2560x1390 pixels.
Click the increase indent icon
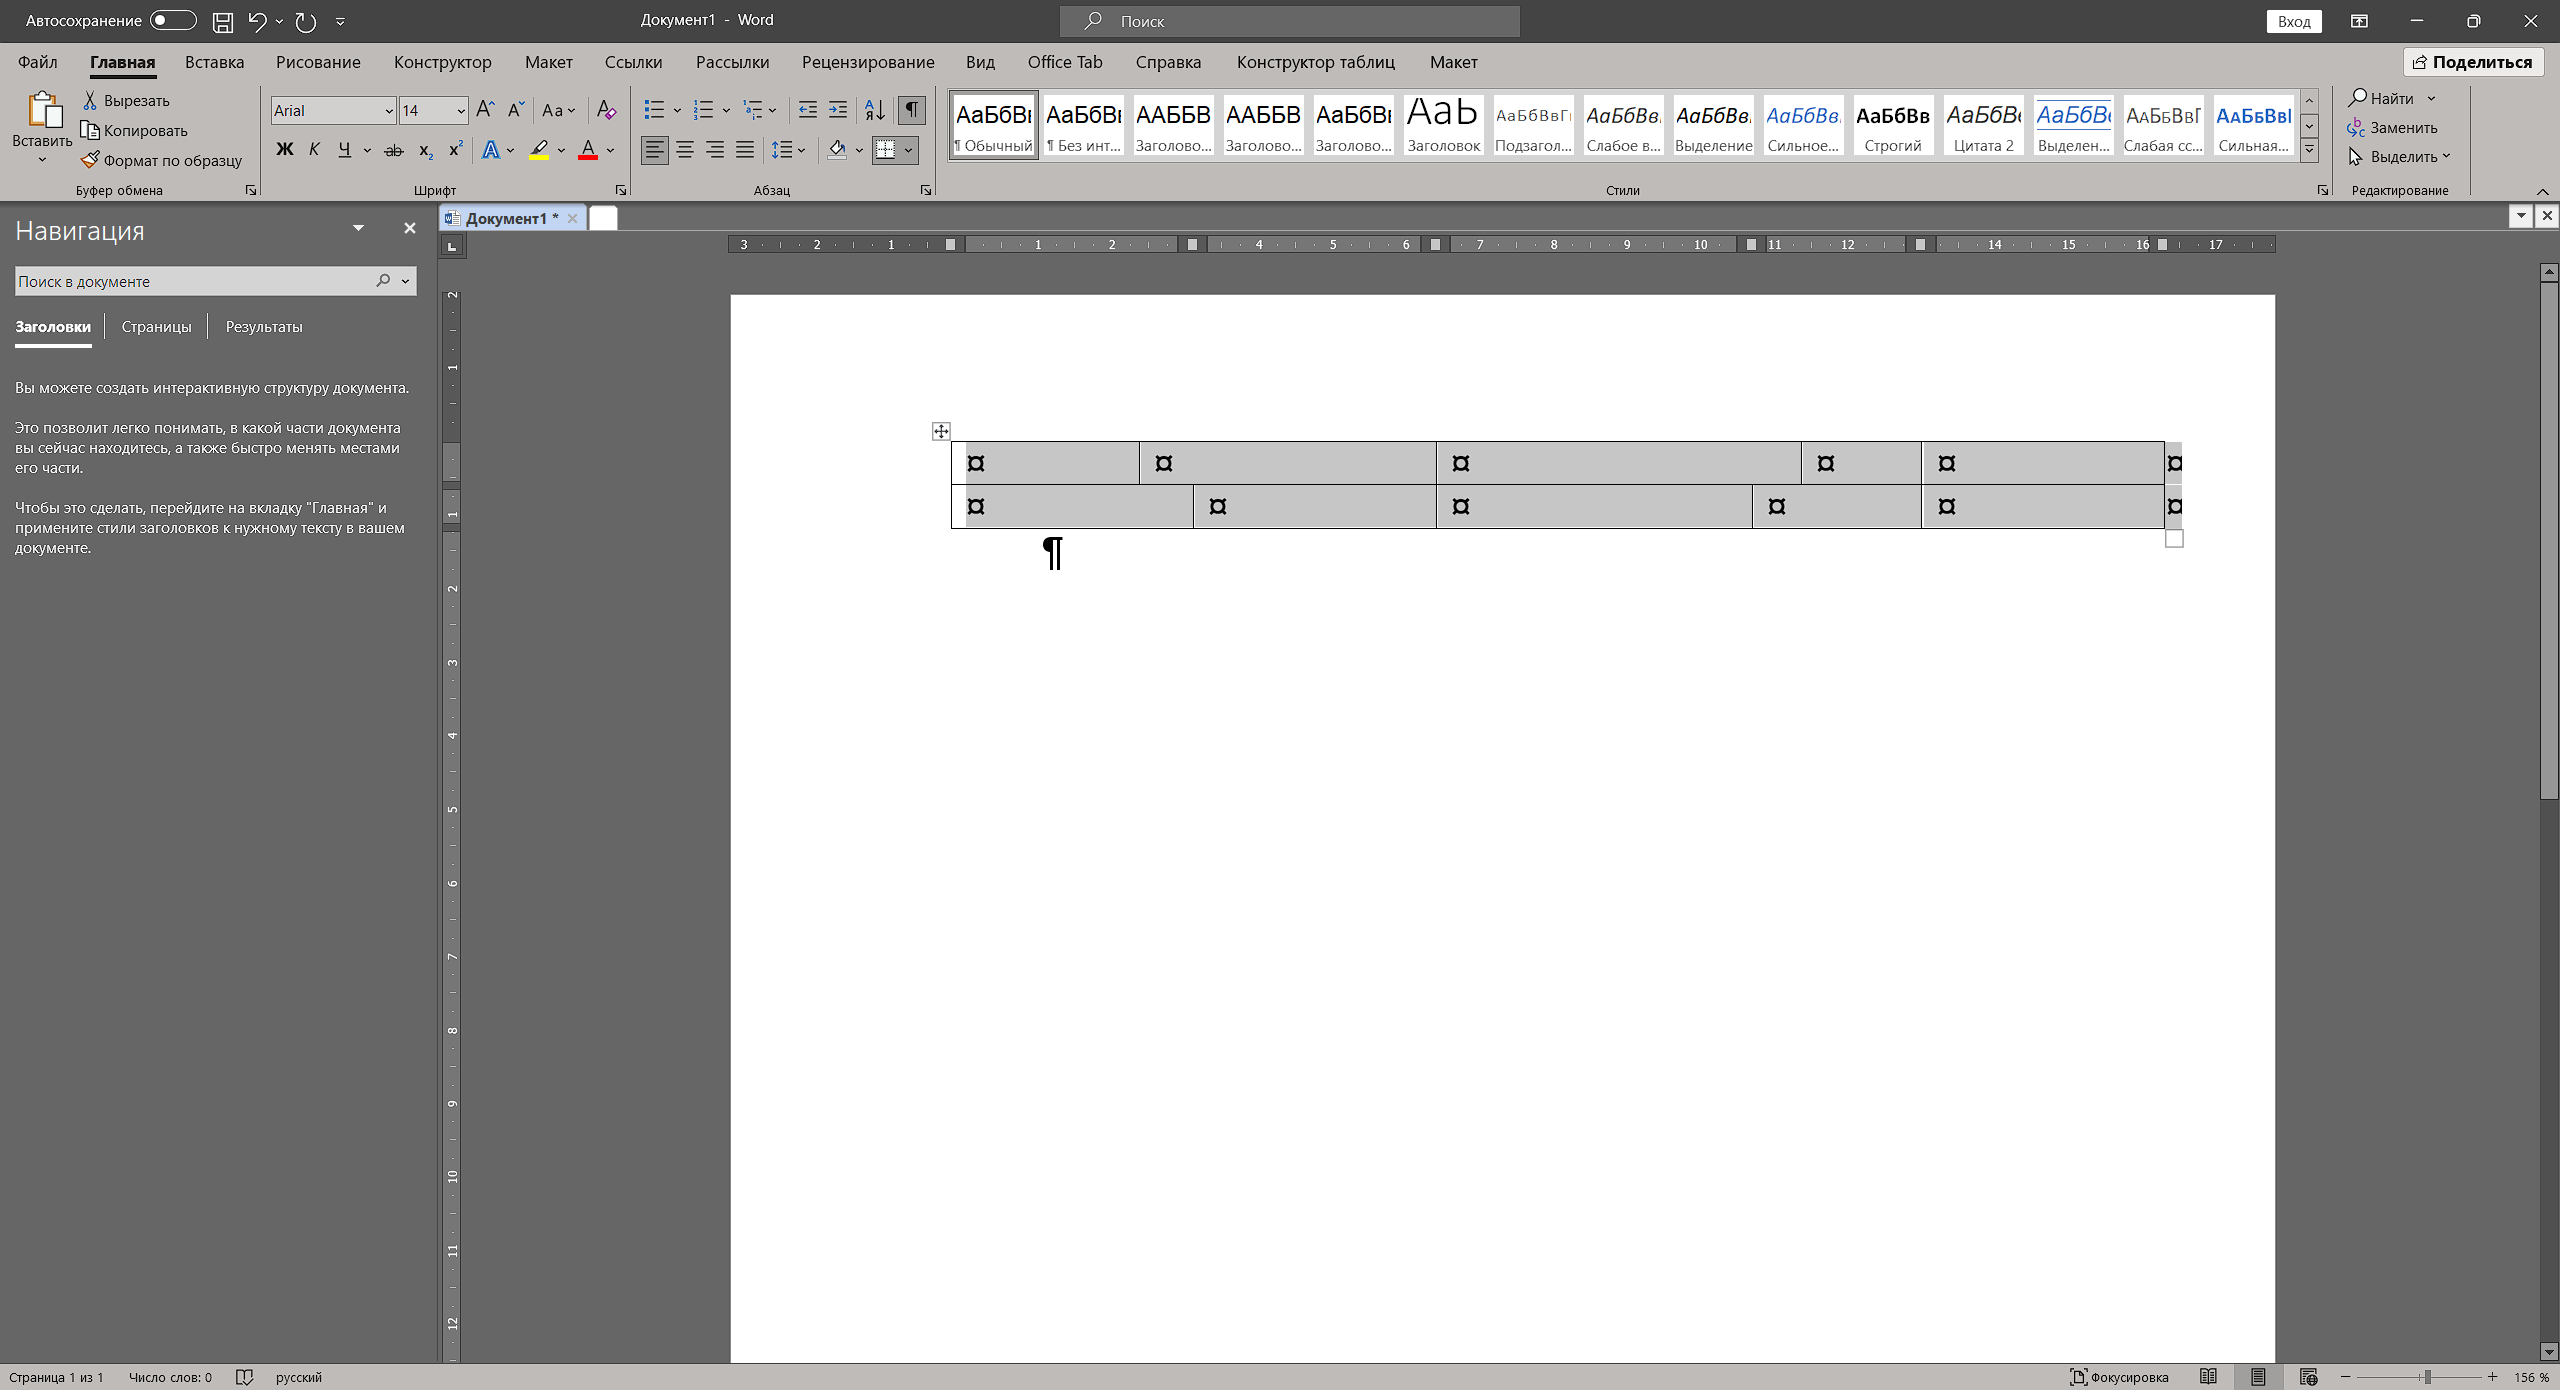pos(838,110)
